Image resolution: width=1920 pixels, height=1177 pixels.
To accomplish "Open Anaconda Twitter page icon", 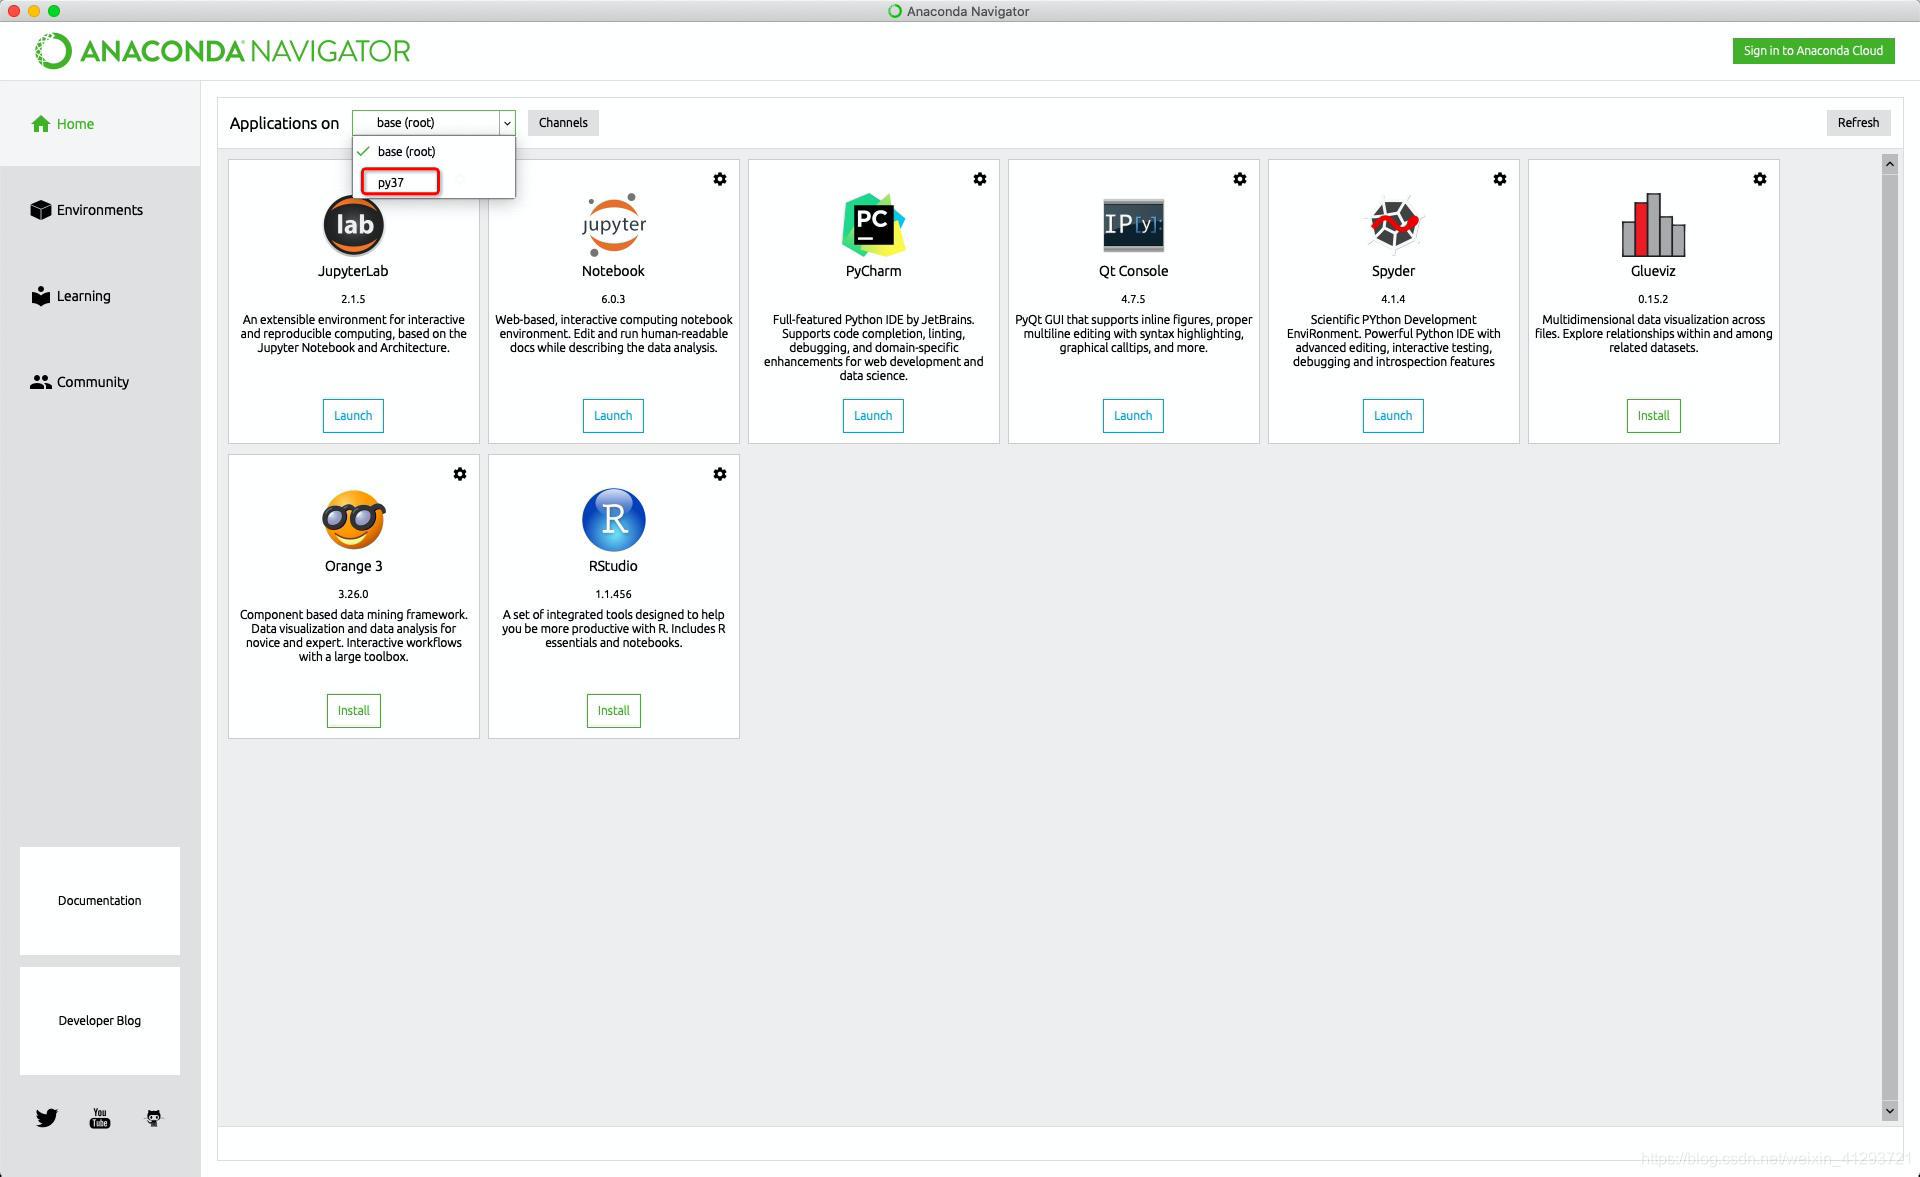I will (x=47, y=1118).
